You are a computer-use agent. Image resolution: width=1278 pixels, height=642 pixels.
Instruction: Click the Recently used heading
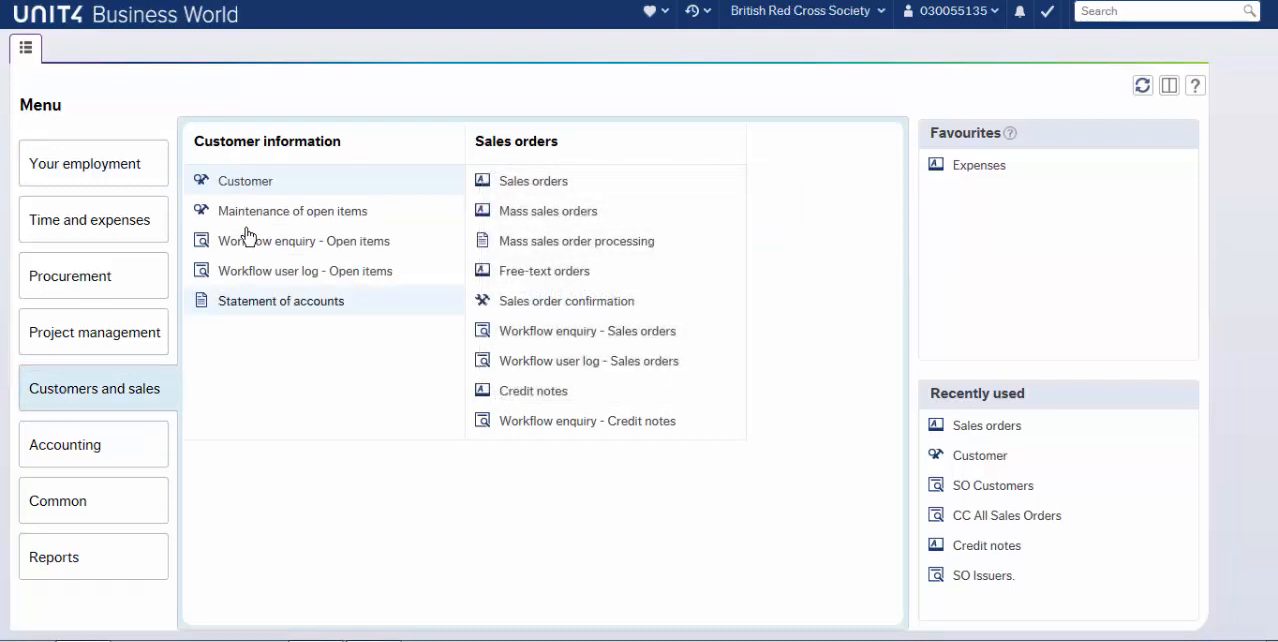click(977, 393)
